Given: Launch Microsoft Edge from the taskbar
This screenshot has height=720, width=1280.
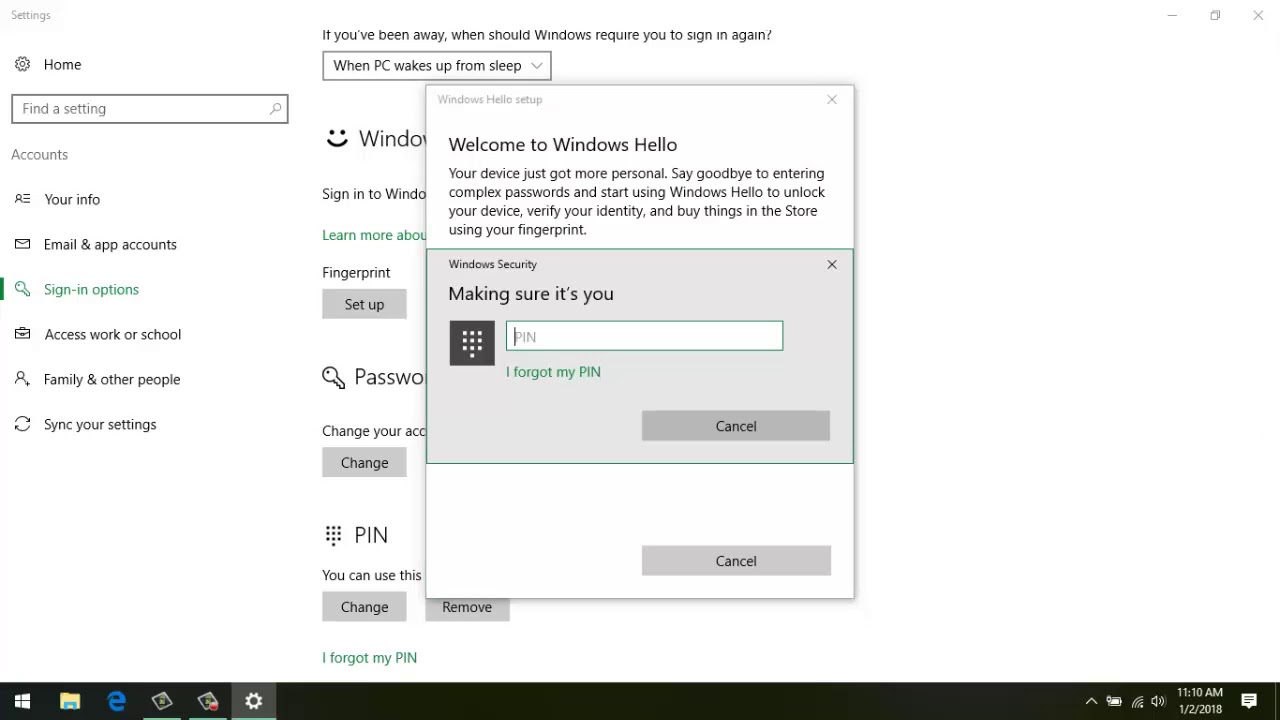Looking at the screenshot, I should pos(117,701).
